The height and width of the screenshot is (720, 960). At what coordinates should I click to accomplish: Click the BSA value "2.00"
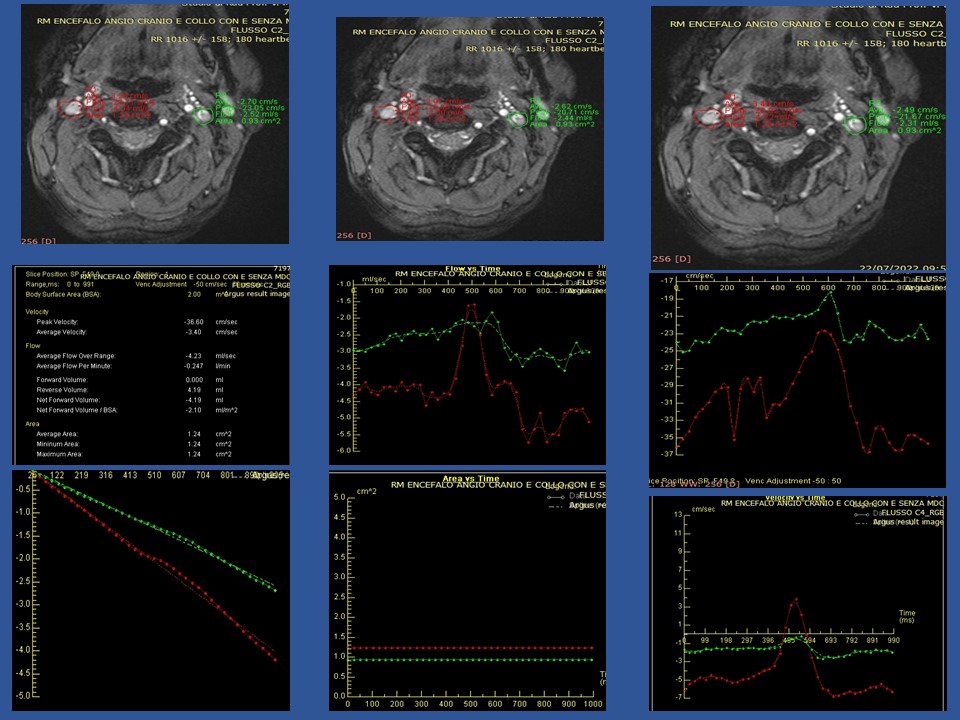[194, 294]
